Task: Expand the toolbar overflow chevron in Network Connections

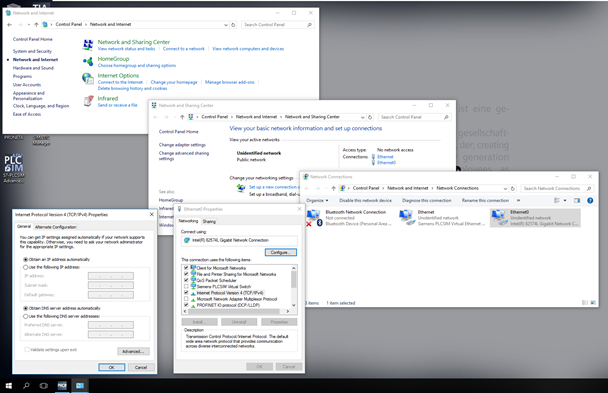Action: click(x=518, y=200)
